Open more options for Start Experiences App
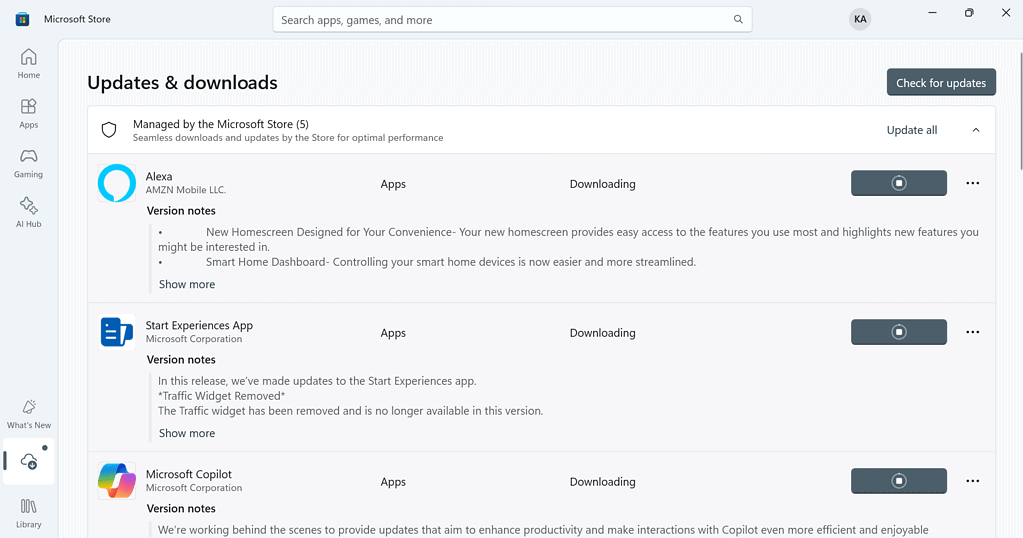 pos(972,332)
